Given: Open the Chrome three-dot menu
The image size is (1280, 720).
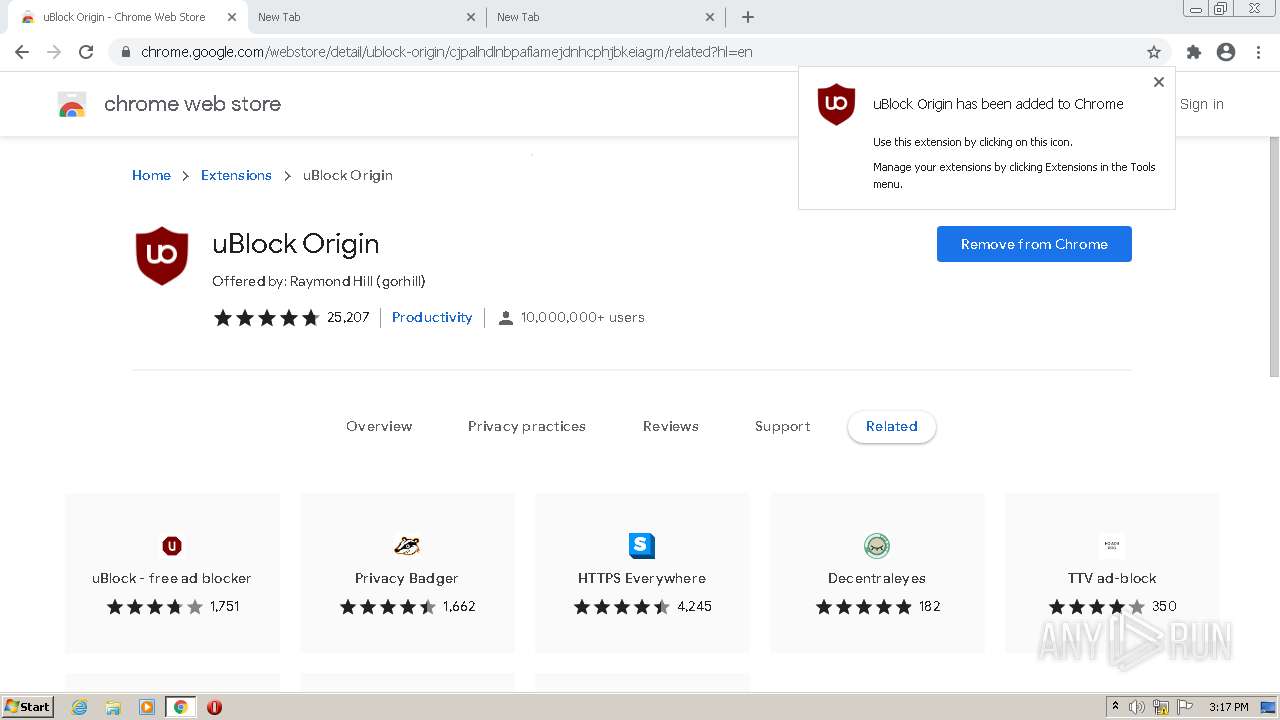Looking at the screenshot, I should [x=1258, y=52].
